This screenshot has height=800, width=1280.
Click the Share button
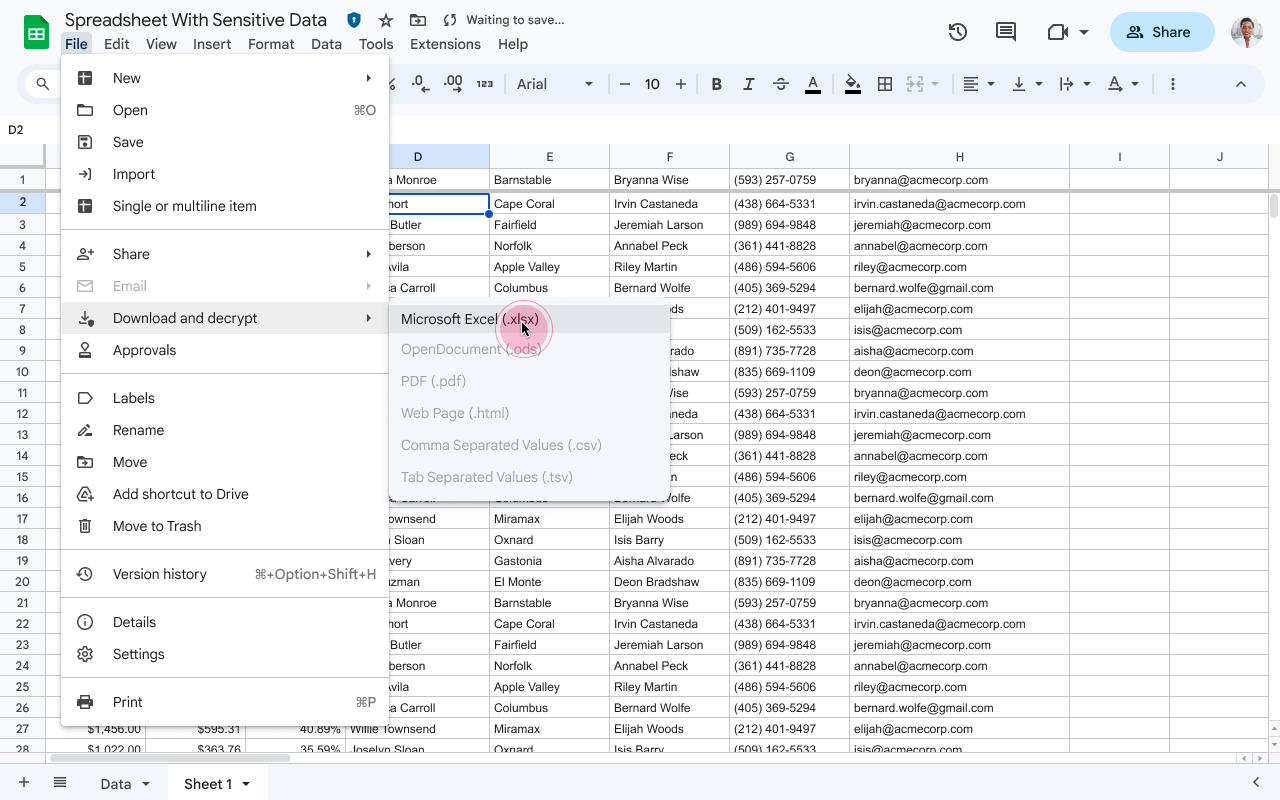pos(1162,32)
